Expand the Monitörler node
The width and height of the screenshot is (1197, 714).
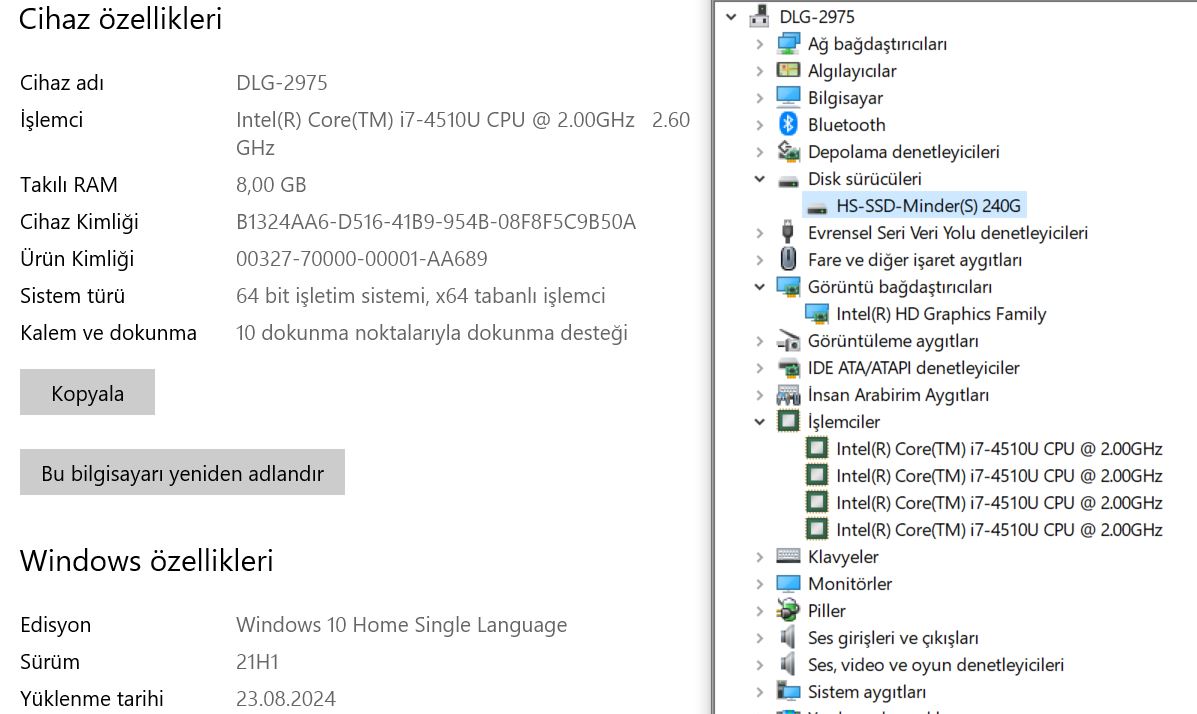(760, 584)
